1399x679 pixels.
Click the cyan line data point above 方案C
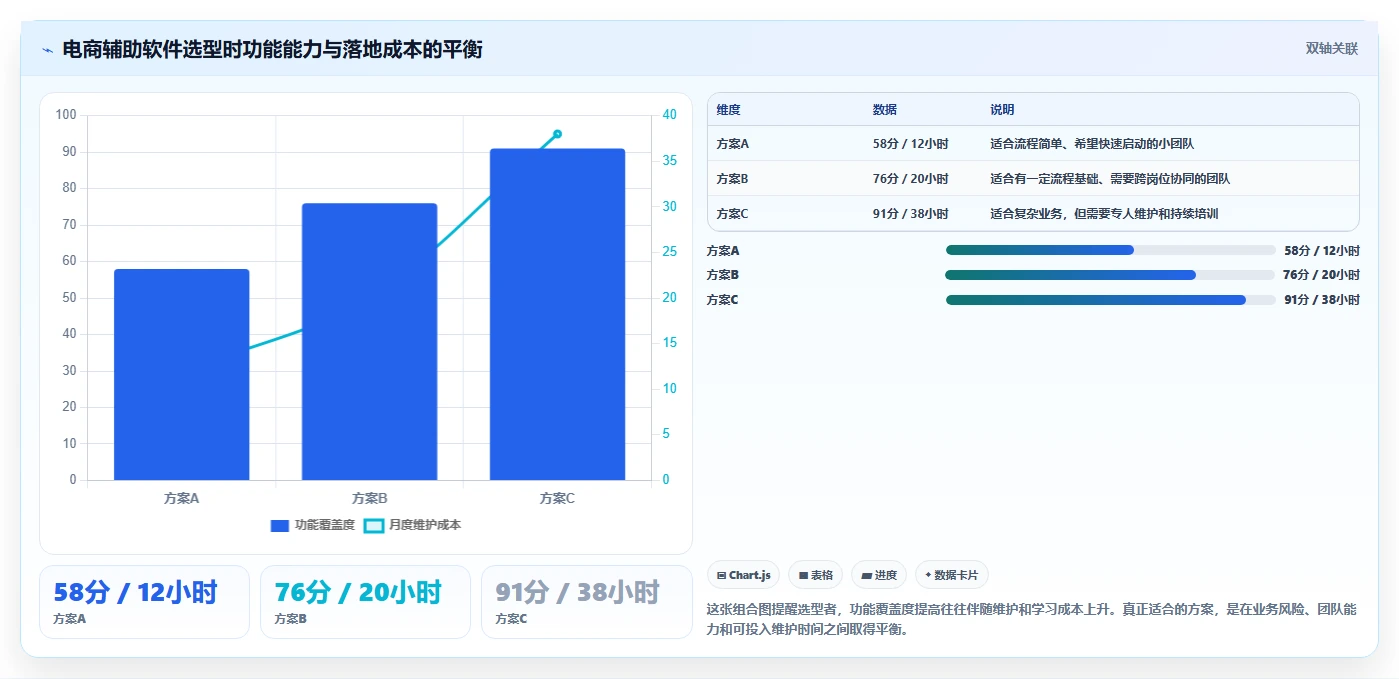click(x=557, y=134)
